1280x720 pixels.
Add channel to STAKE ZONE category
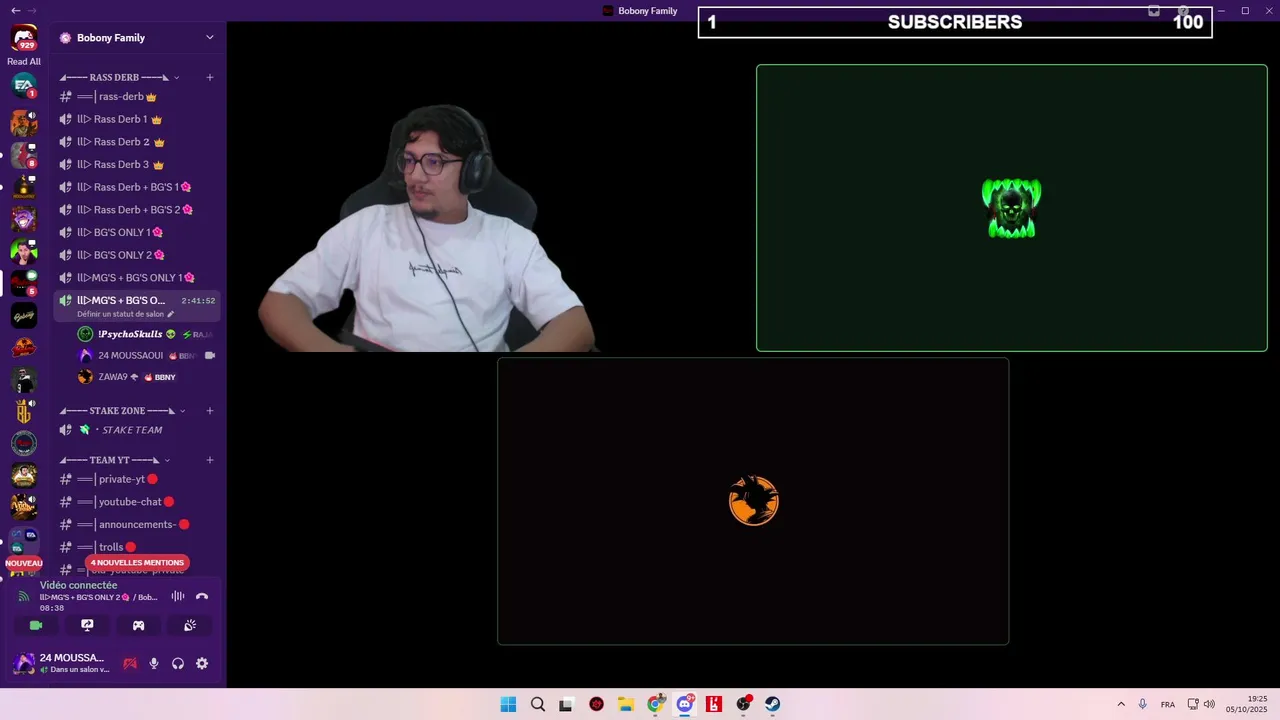coord(210,410)
